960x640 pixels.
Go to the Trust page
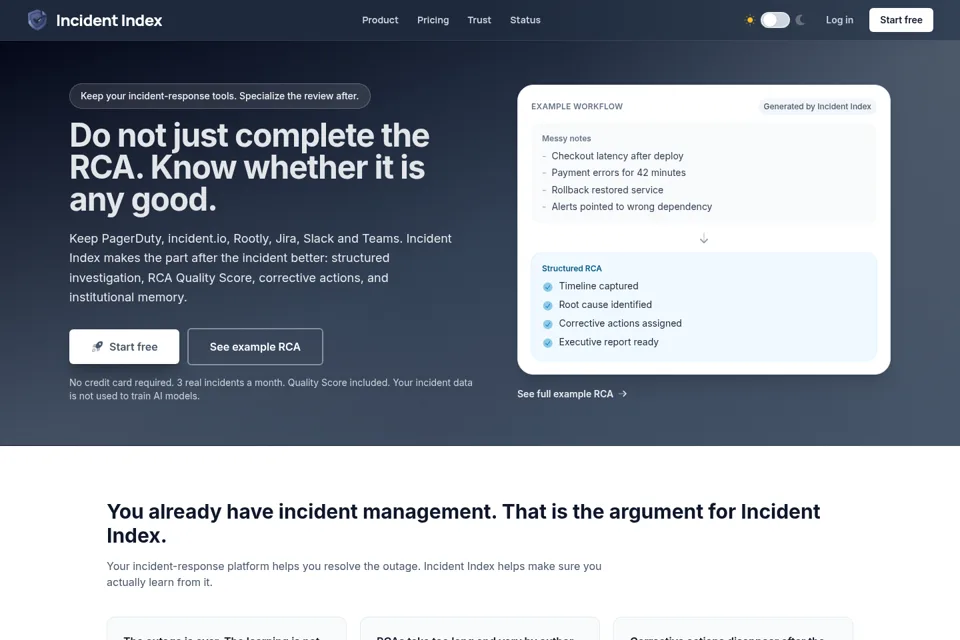tap(479, 20)
